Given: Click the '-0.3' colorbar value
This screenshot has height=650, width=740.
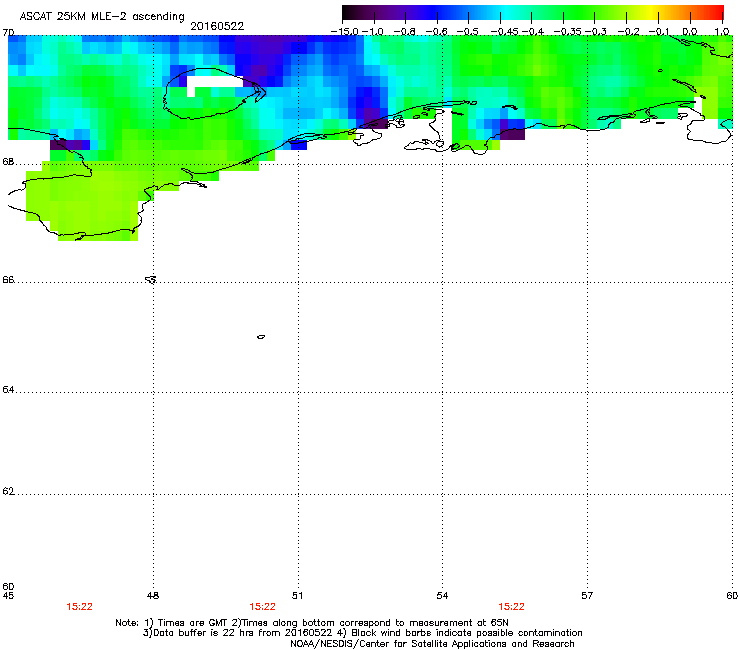Looking at the screenshot, I should click(x=596, y=32).
